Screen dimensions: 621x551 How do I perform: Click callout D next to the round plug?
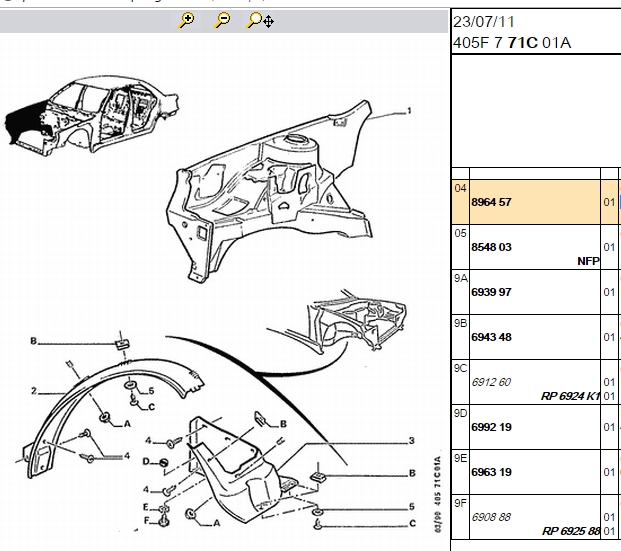146,461
